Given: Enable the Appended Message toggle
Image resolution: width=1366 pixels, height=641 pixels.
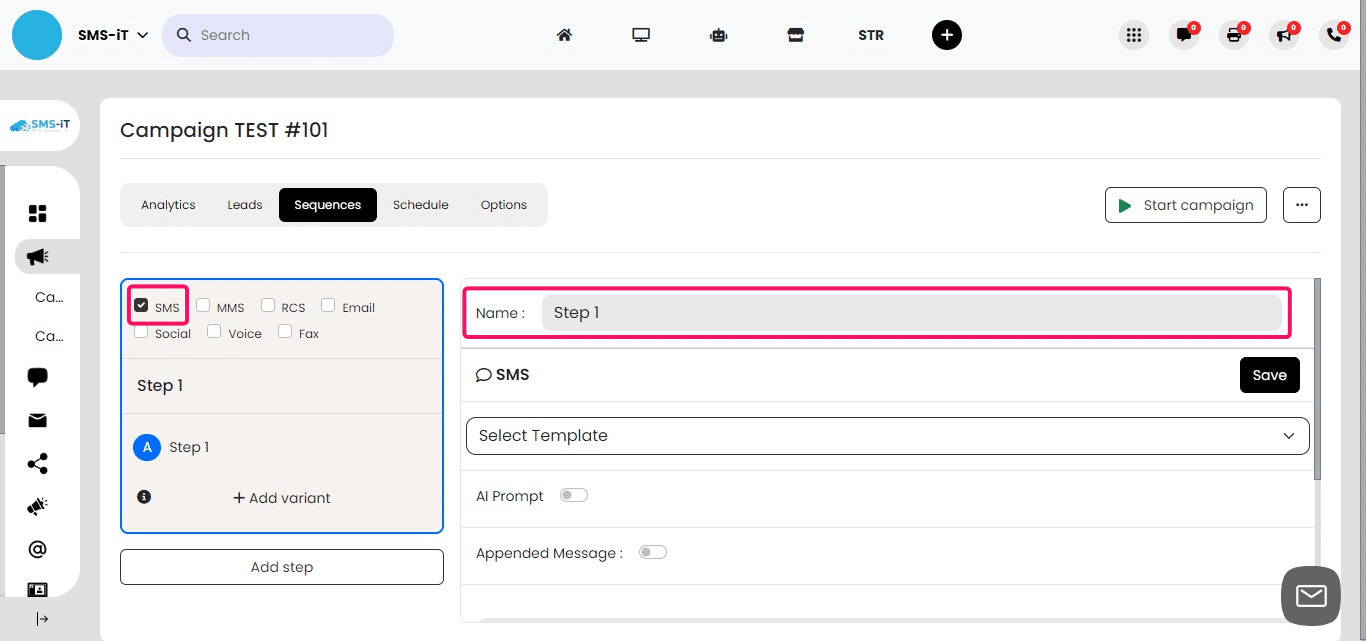Looking at the screenshot, I should (x=652, y=551).
